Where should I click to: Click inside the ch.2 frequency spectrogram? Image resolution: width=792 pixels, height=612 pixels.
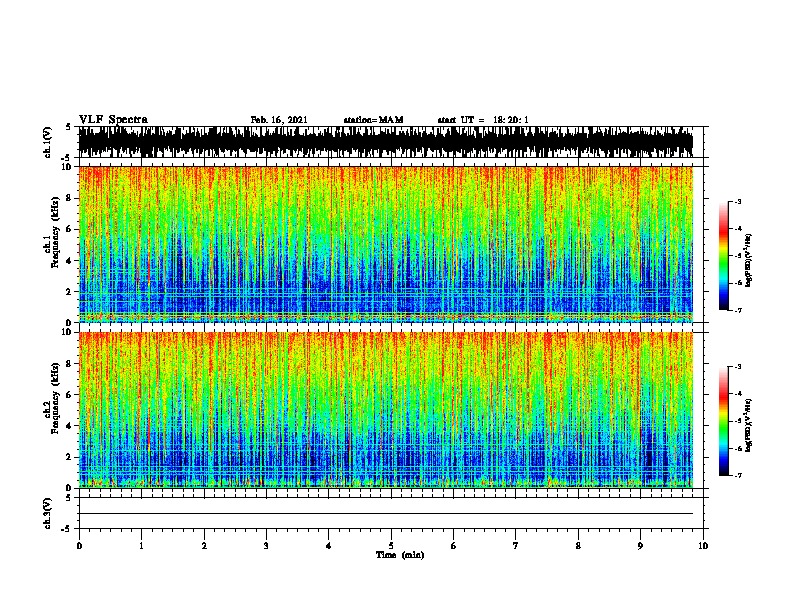386,410
